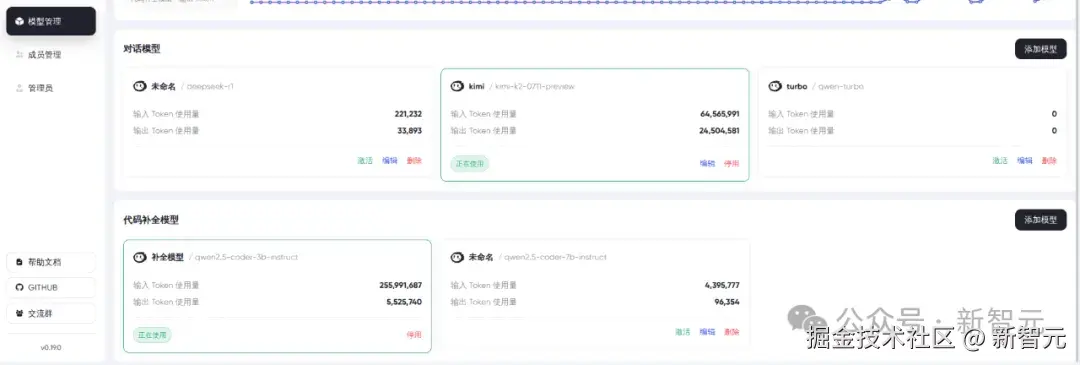Click the 帮助文档 document icon button
This screenshot has width=1080, height=365.
[51, 262]
